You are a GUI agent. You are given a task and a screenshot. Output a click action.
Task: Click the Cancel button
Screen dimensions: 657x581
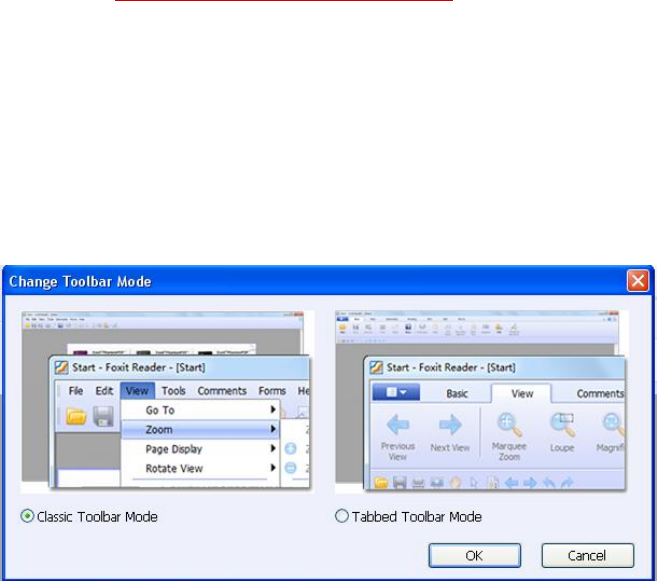[587, 555]
